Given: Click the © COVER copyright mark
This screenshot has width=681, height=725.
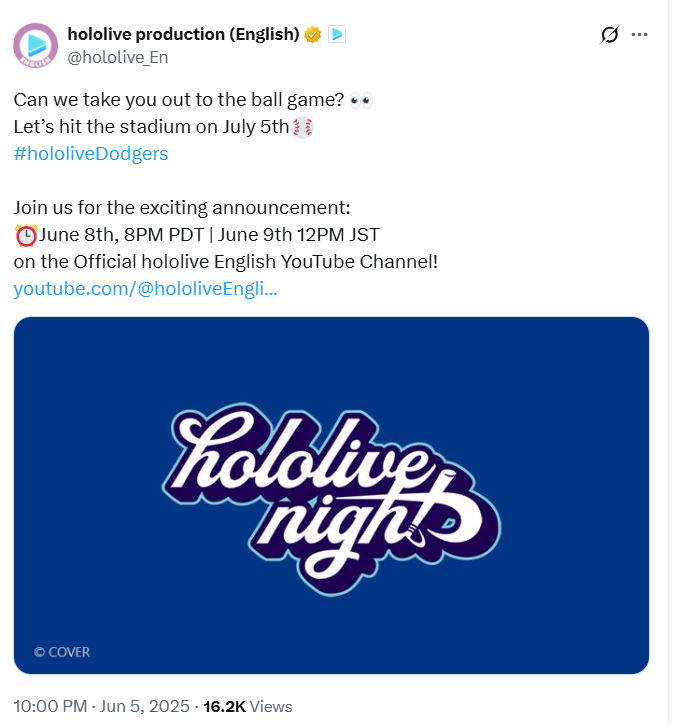Looking at the screenshot, I should coord(62,652).
